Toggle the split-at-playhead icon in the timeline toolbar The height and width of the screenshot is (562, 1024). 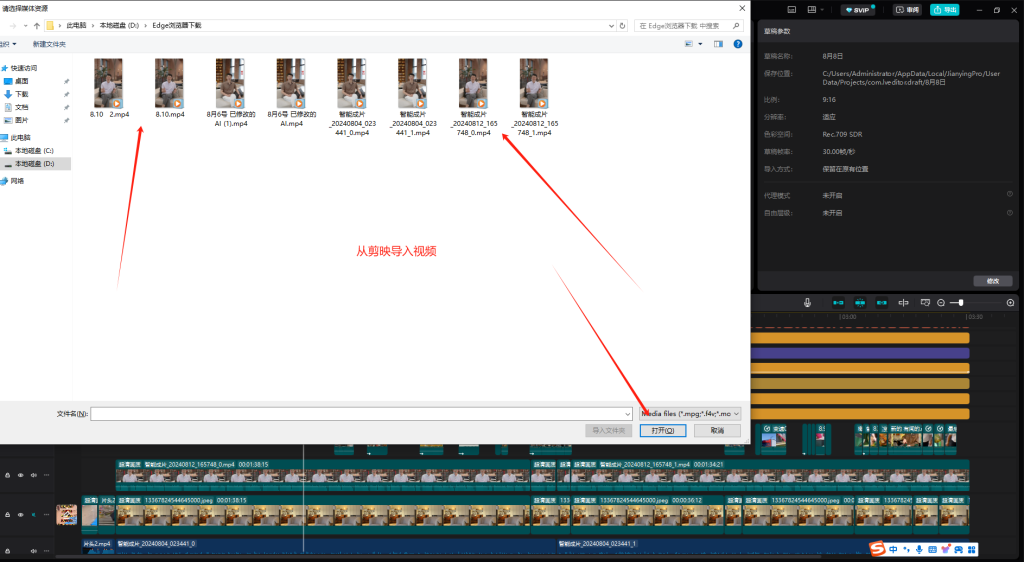tap(903, 303)
